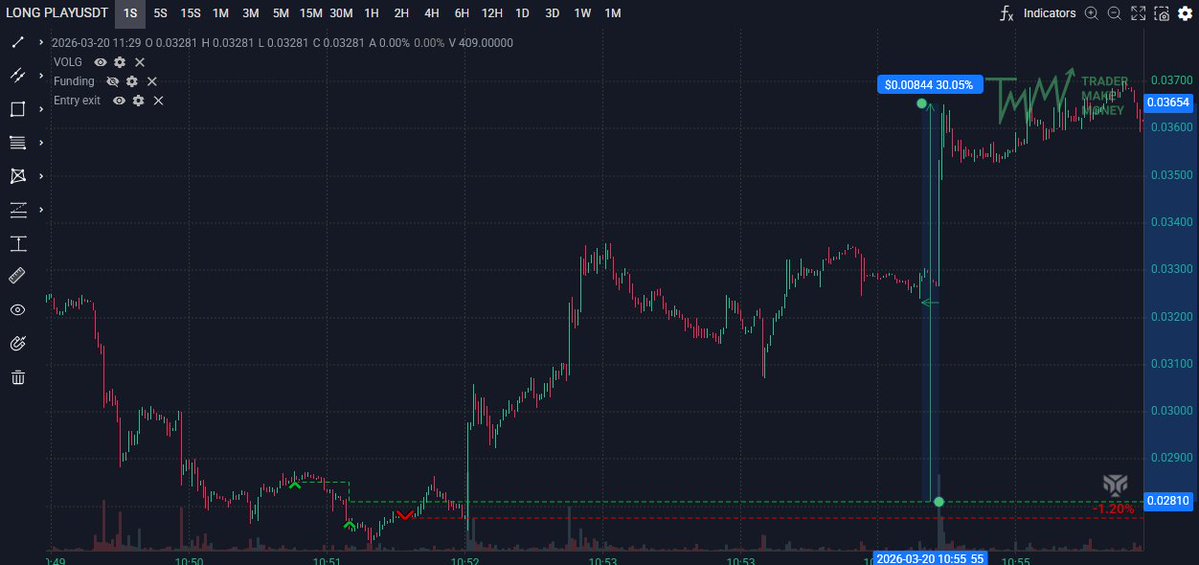The height and width of the screenshot is (565, 1199).
Task: Select the Fibonacci retracement lines tool
Action: point(18,142)
